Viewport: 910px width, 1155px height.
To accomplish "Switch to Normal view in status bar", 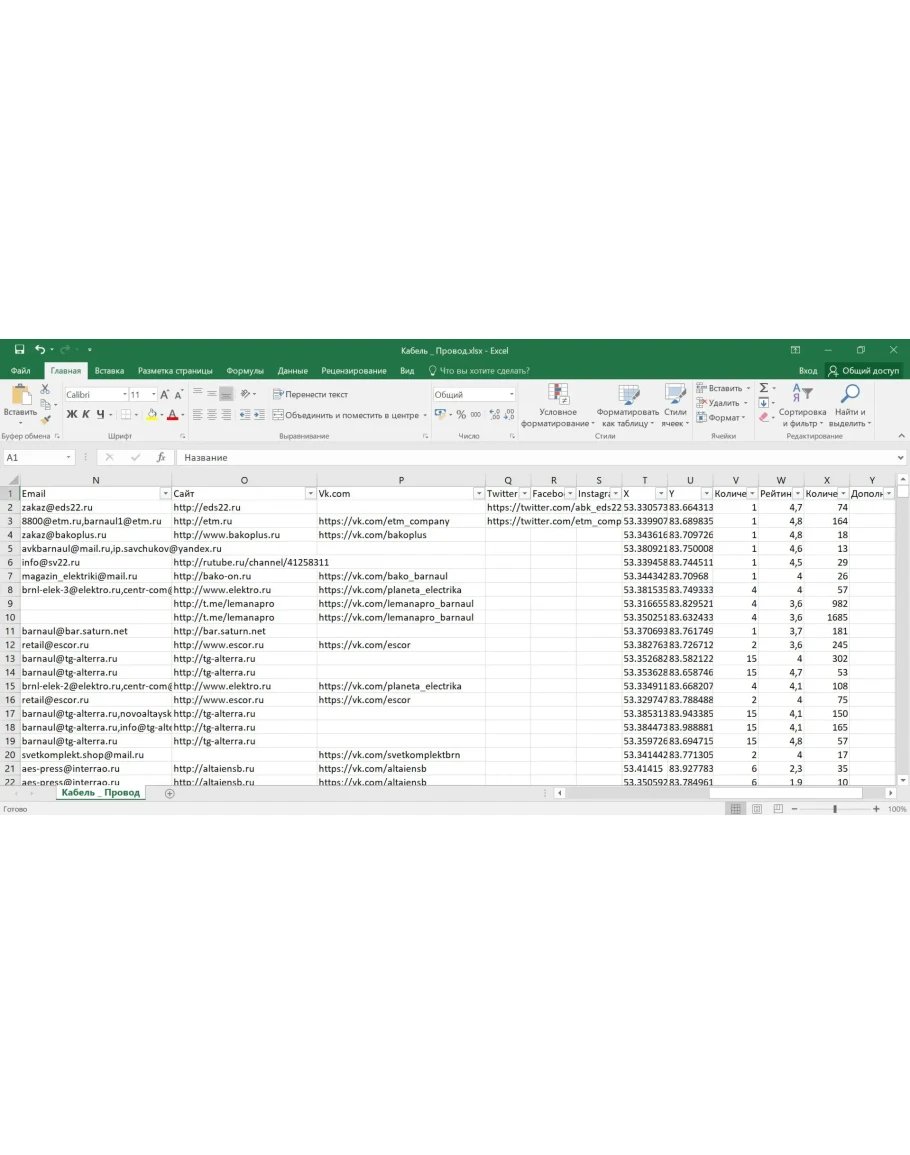I will click(x=735, y=809).
